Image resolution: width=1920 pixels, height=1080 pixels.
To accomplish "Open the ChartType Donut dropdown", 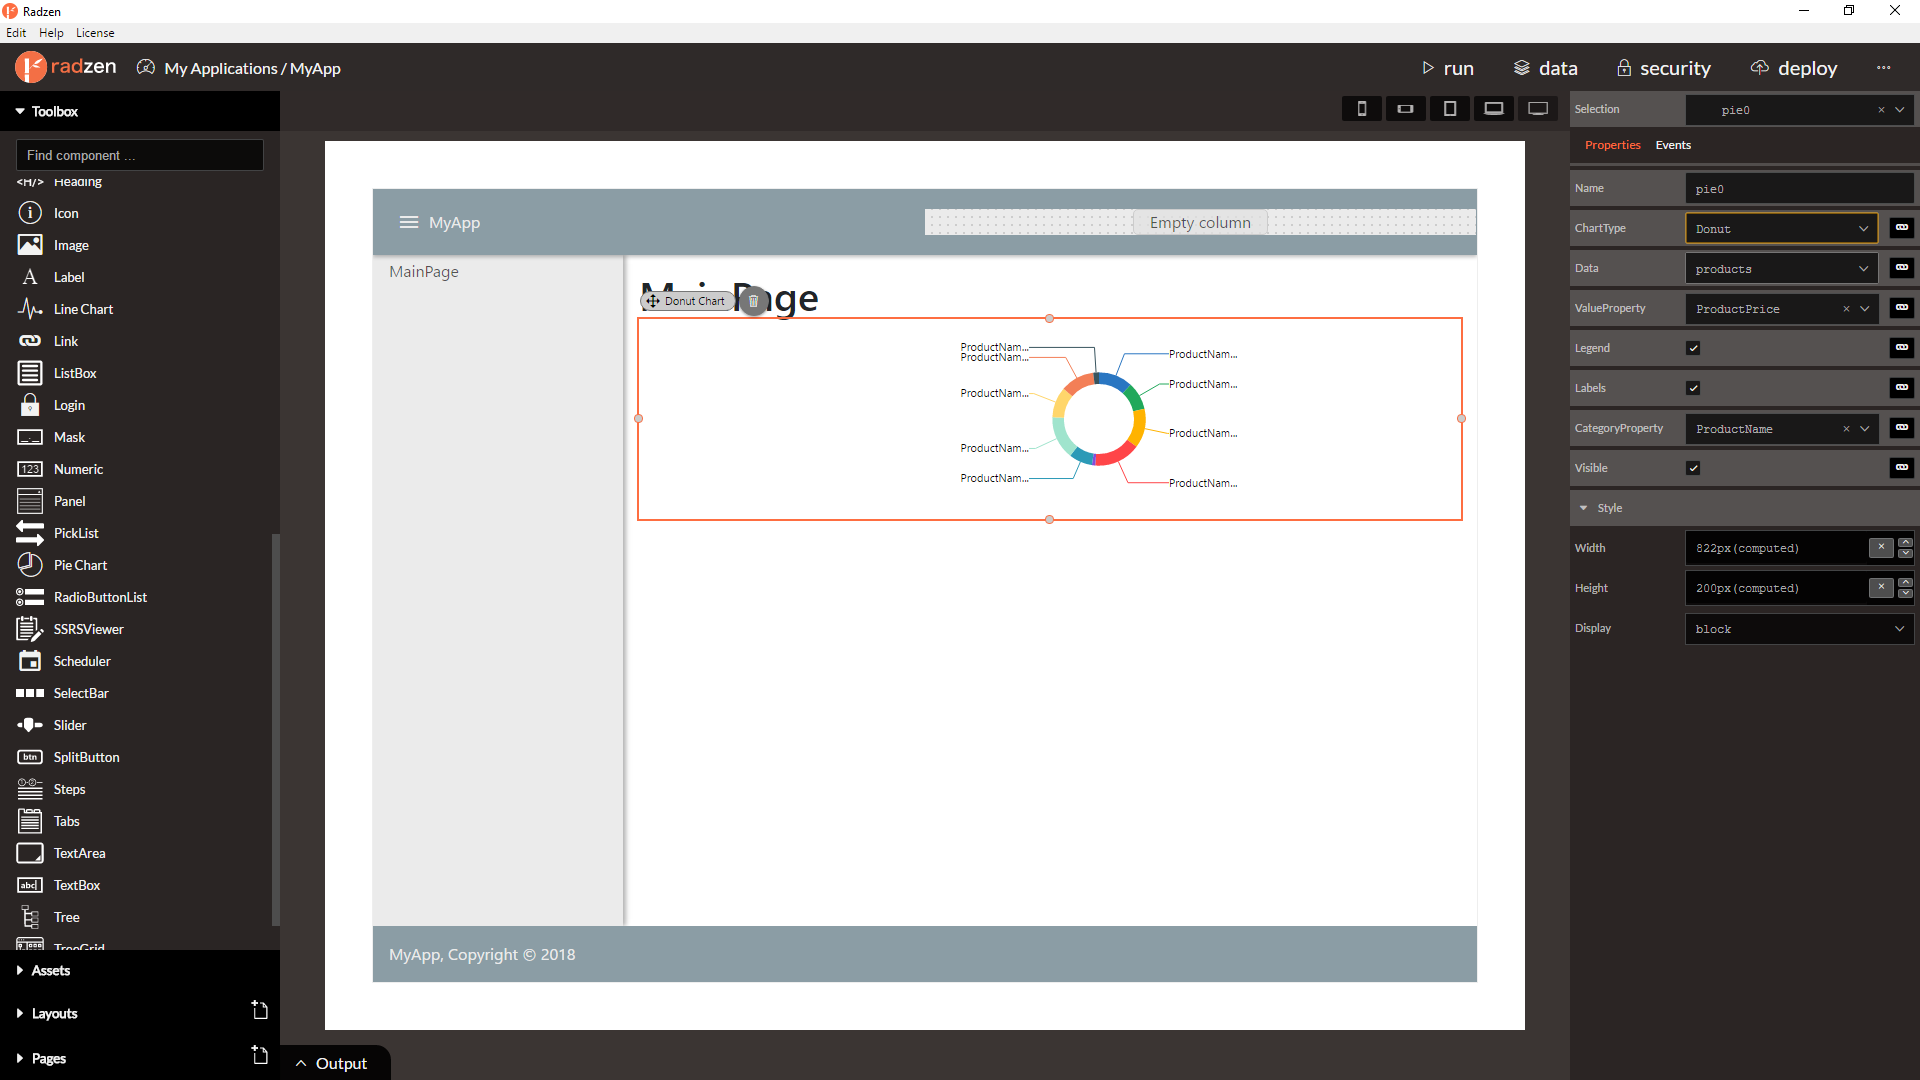I will [1781, 228].
